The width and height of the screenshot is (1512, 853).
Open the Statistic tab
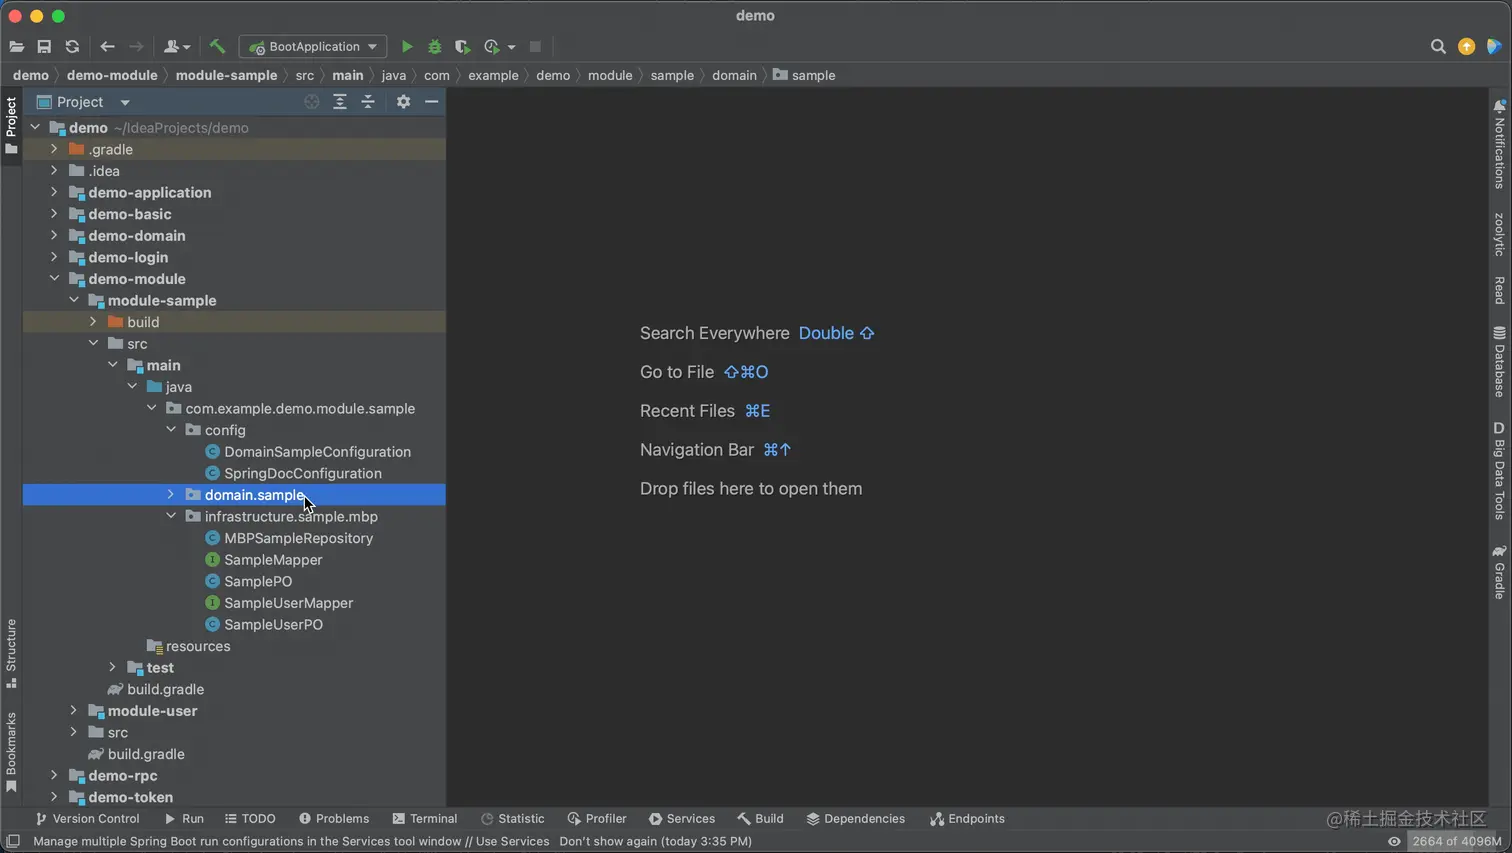512,819
